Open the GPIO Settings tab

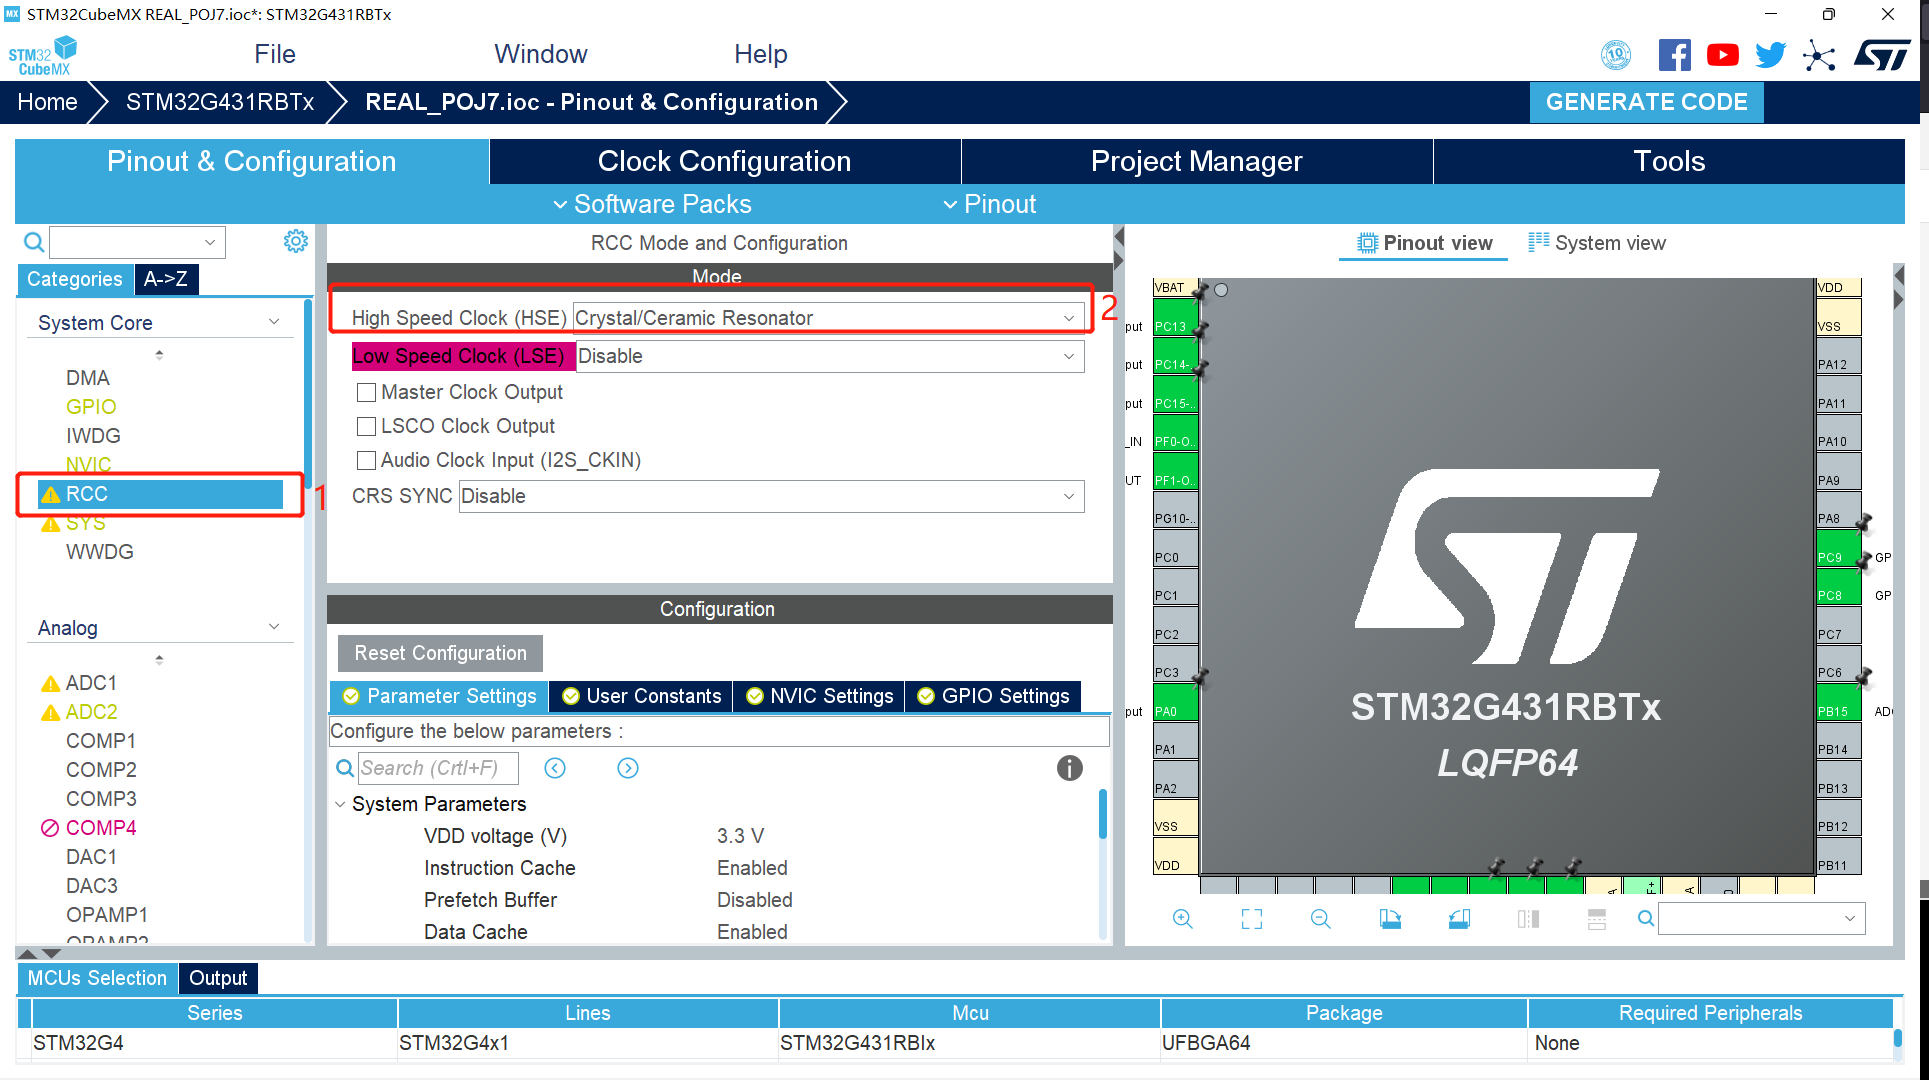(x=994, y=696)
